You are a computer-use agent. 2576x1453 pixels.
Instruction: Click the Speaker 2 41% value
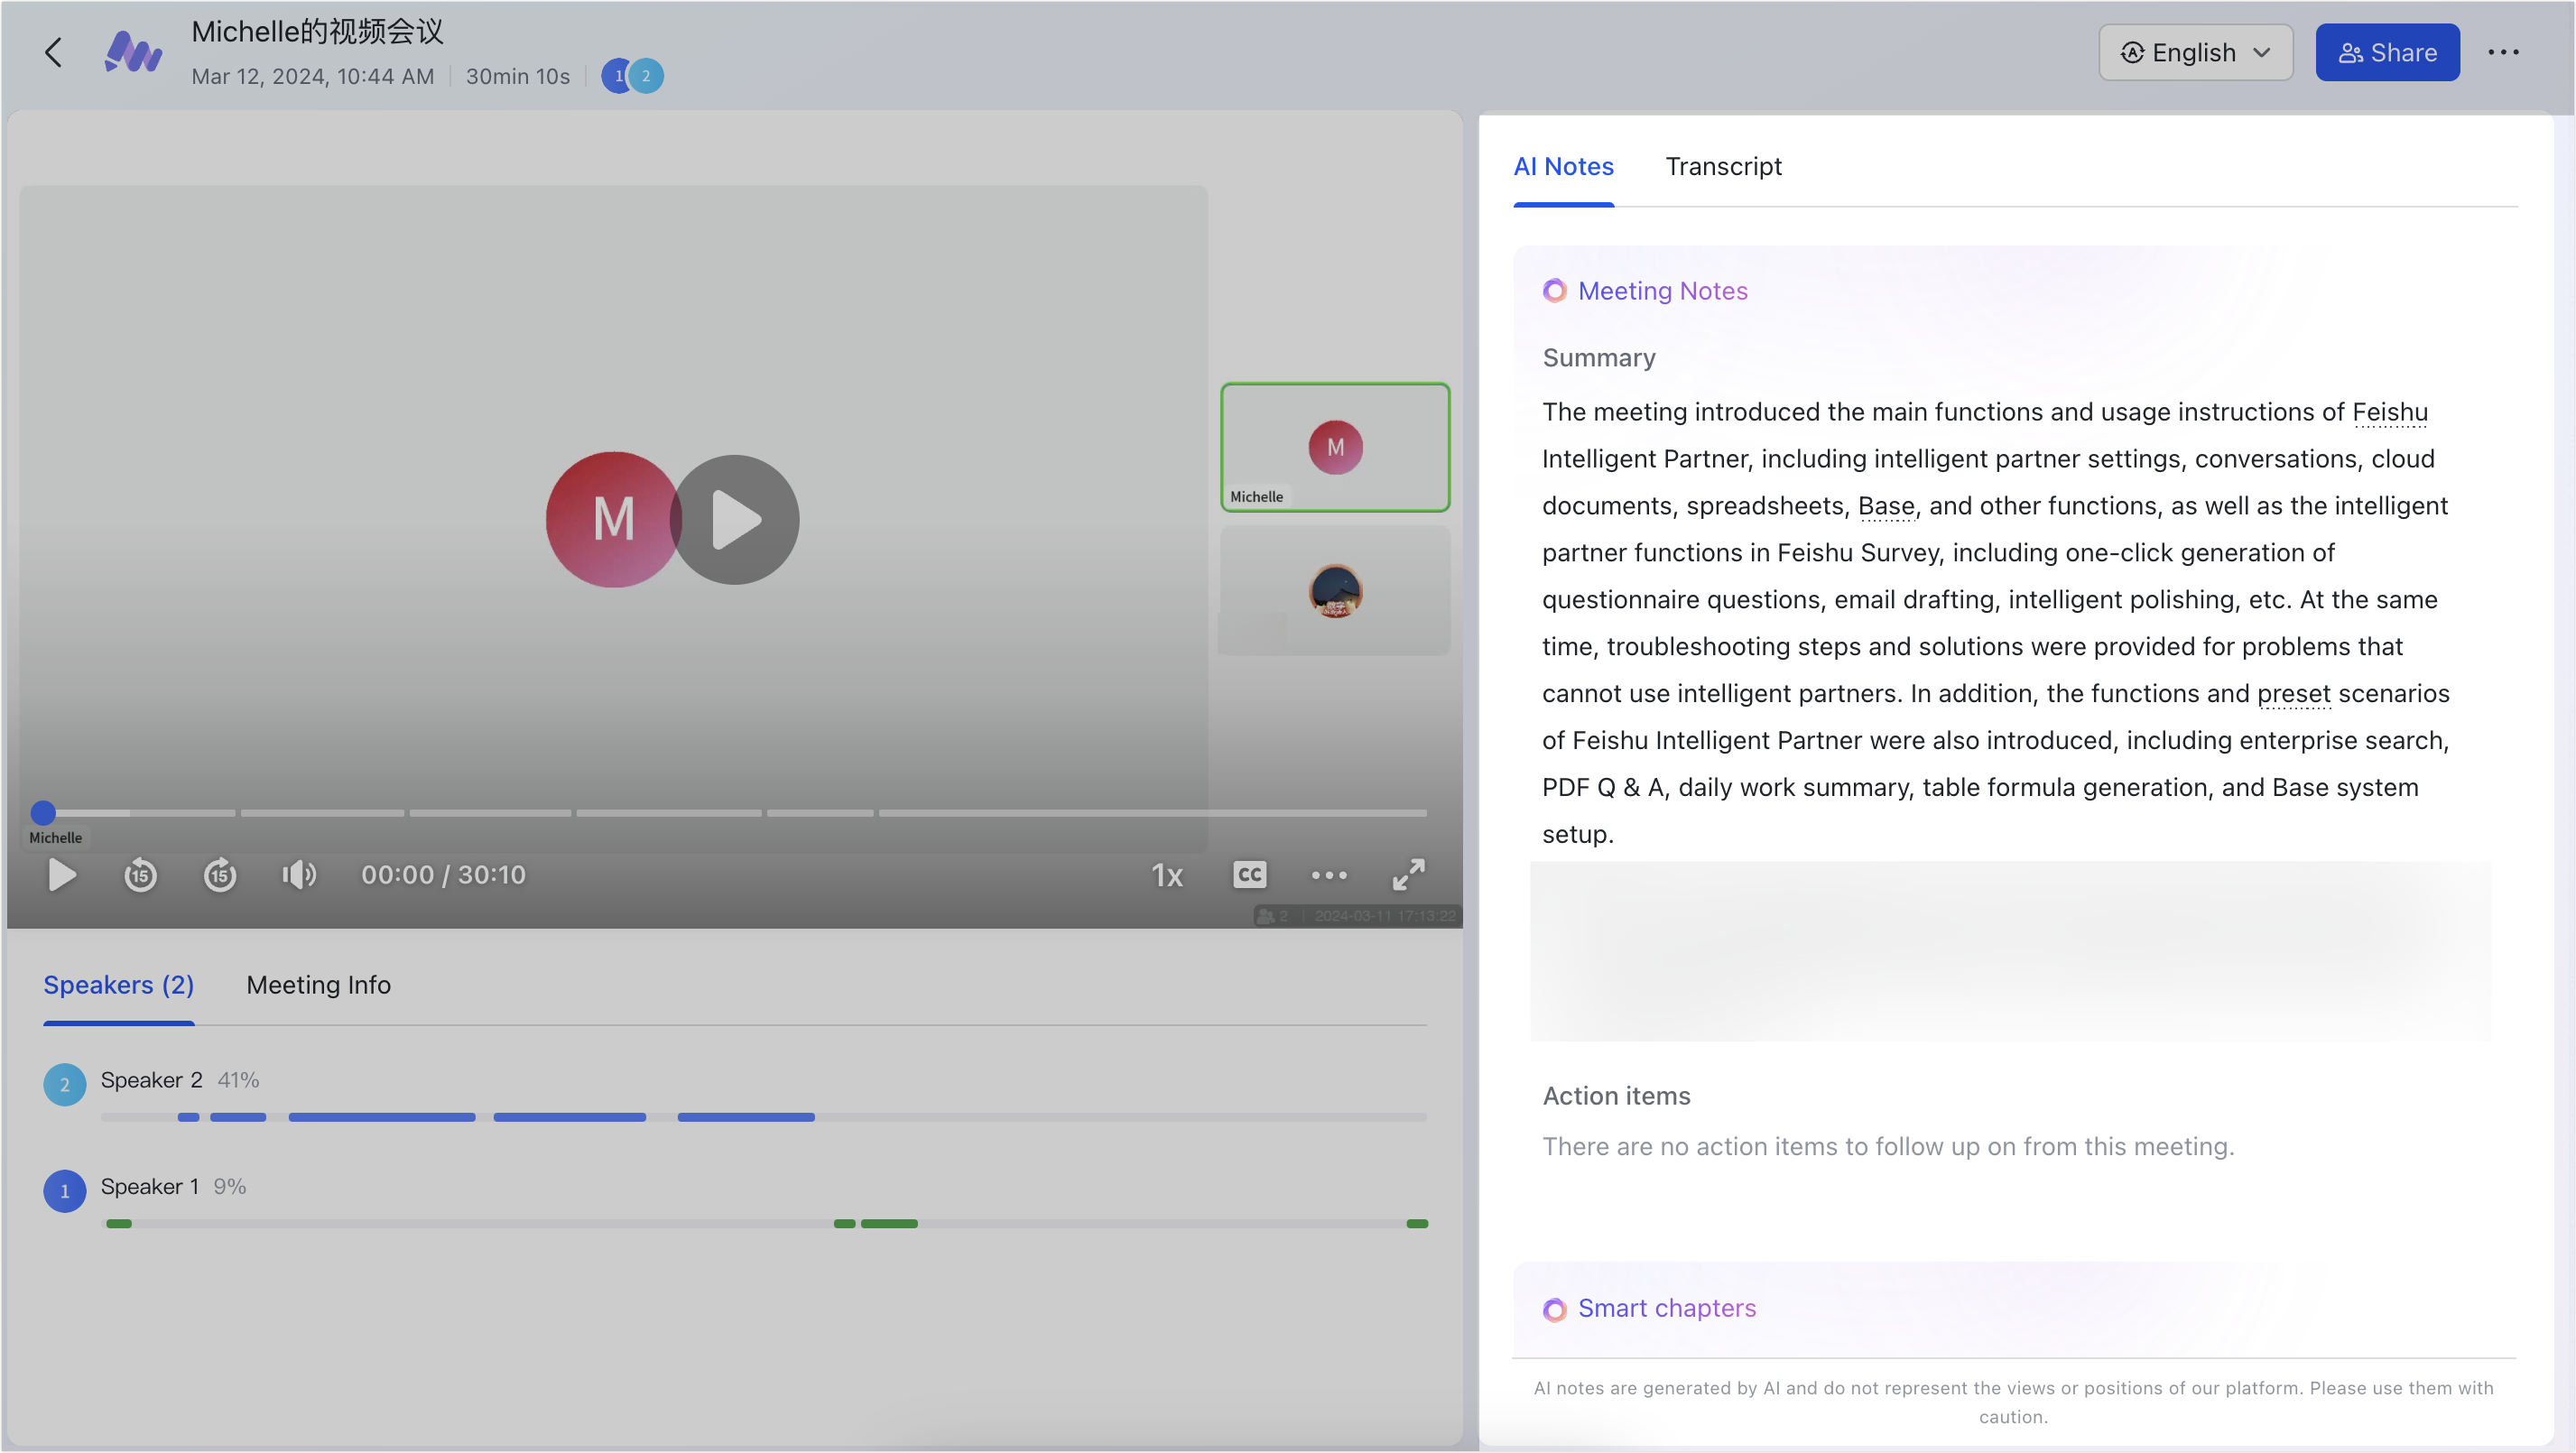238,1081
